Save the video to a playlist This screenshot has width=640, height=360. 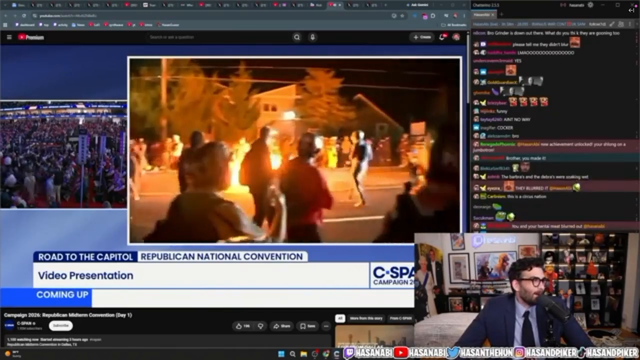(308, 326)
